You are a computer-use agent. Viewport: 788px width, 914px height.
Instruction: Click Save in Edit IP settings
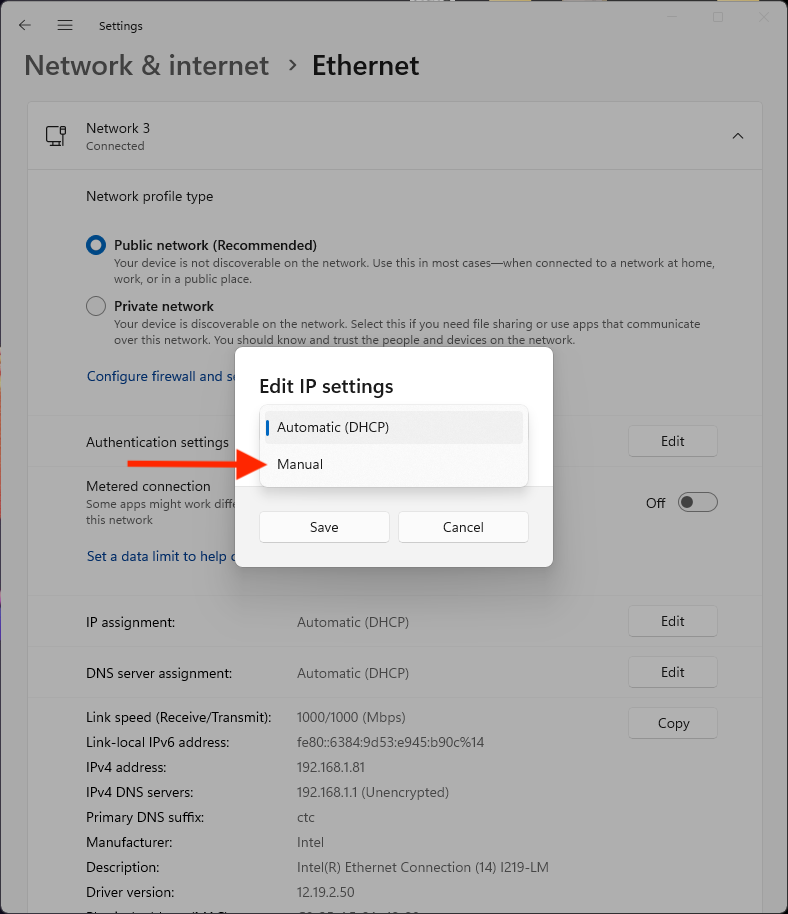[x=324, y=527]
